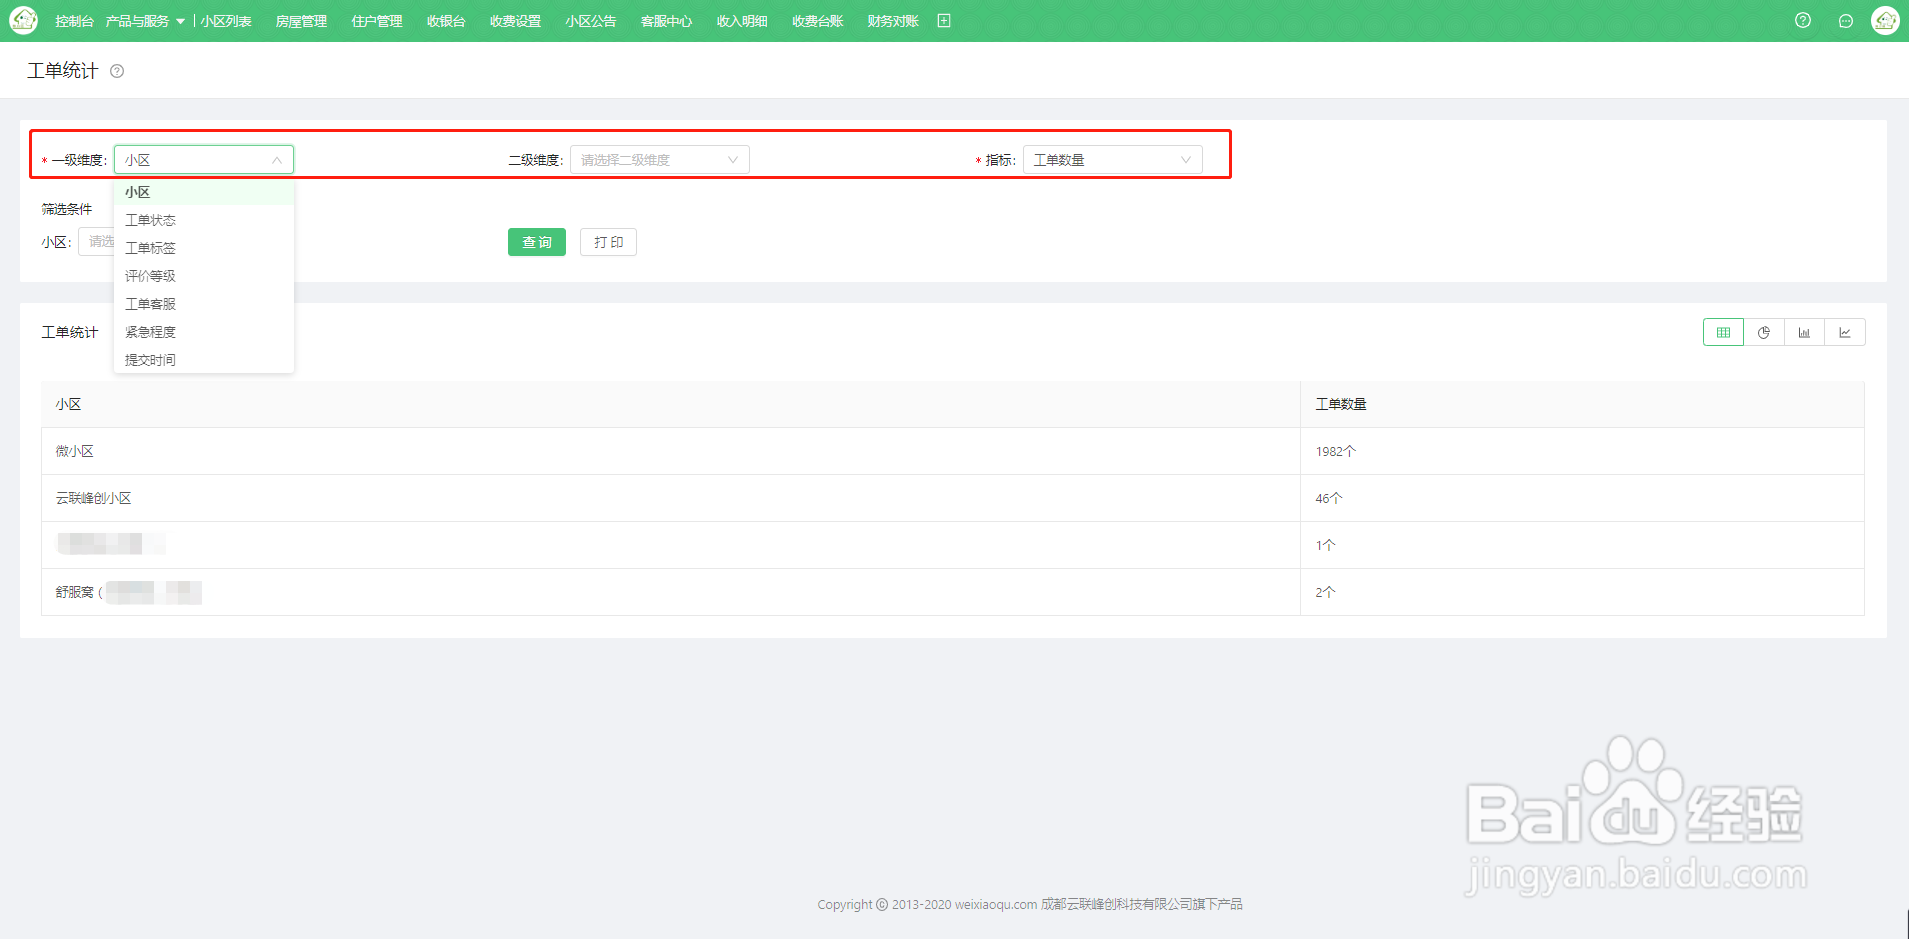Open 收费台账 in the top navigation
Viewport: 1909px width, 939px height.
818,21
